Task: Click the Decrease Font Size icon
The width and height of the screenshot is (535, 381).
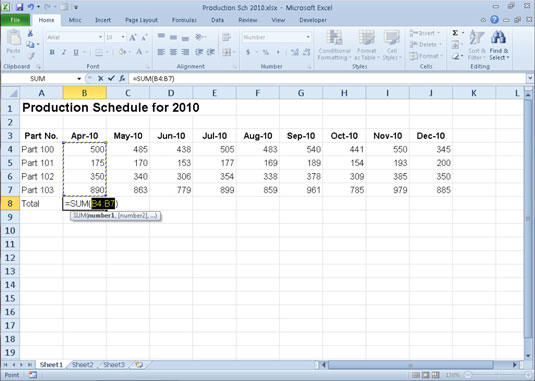Action: pyautogui.click(x=144, y=38)
